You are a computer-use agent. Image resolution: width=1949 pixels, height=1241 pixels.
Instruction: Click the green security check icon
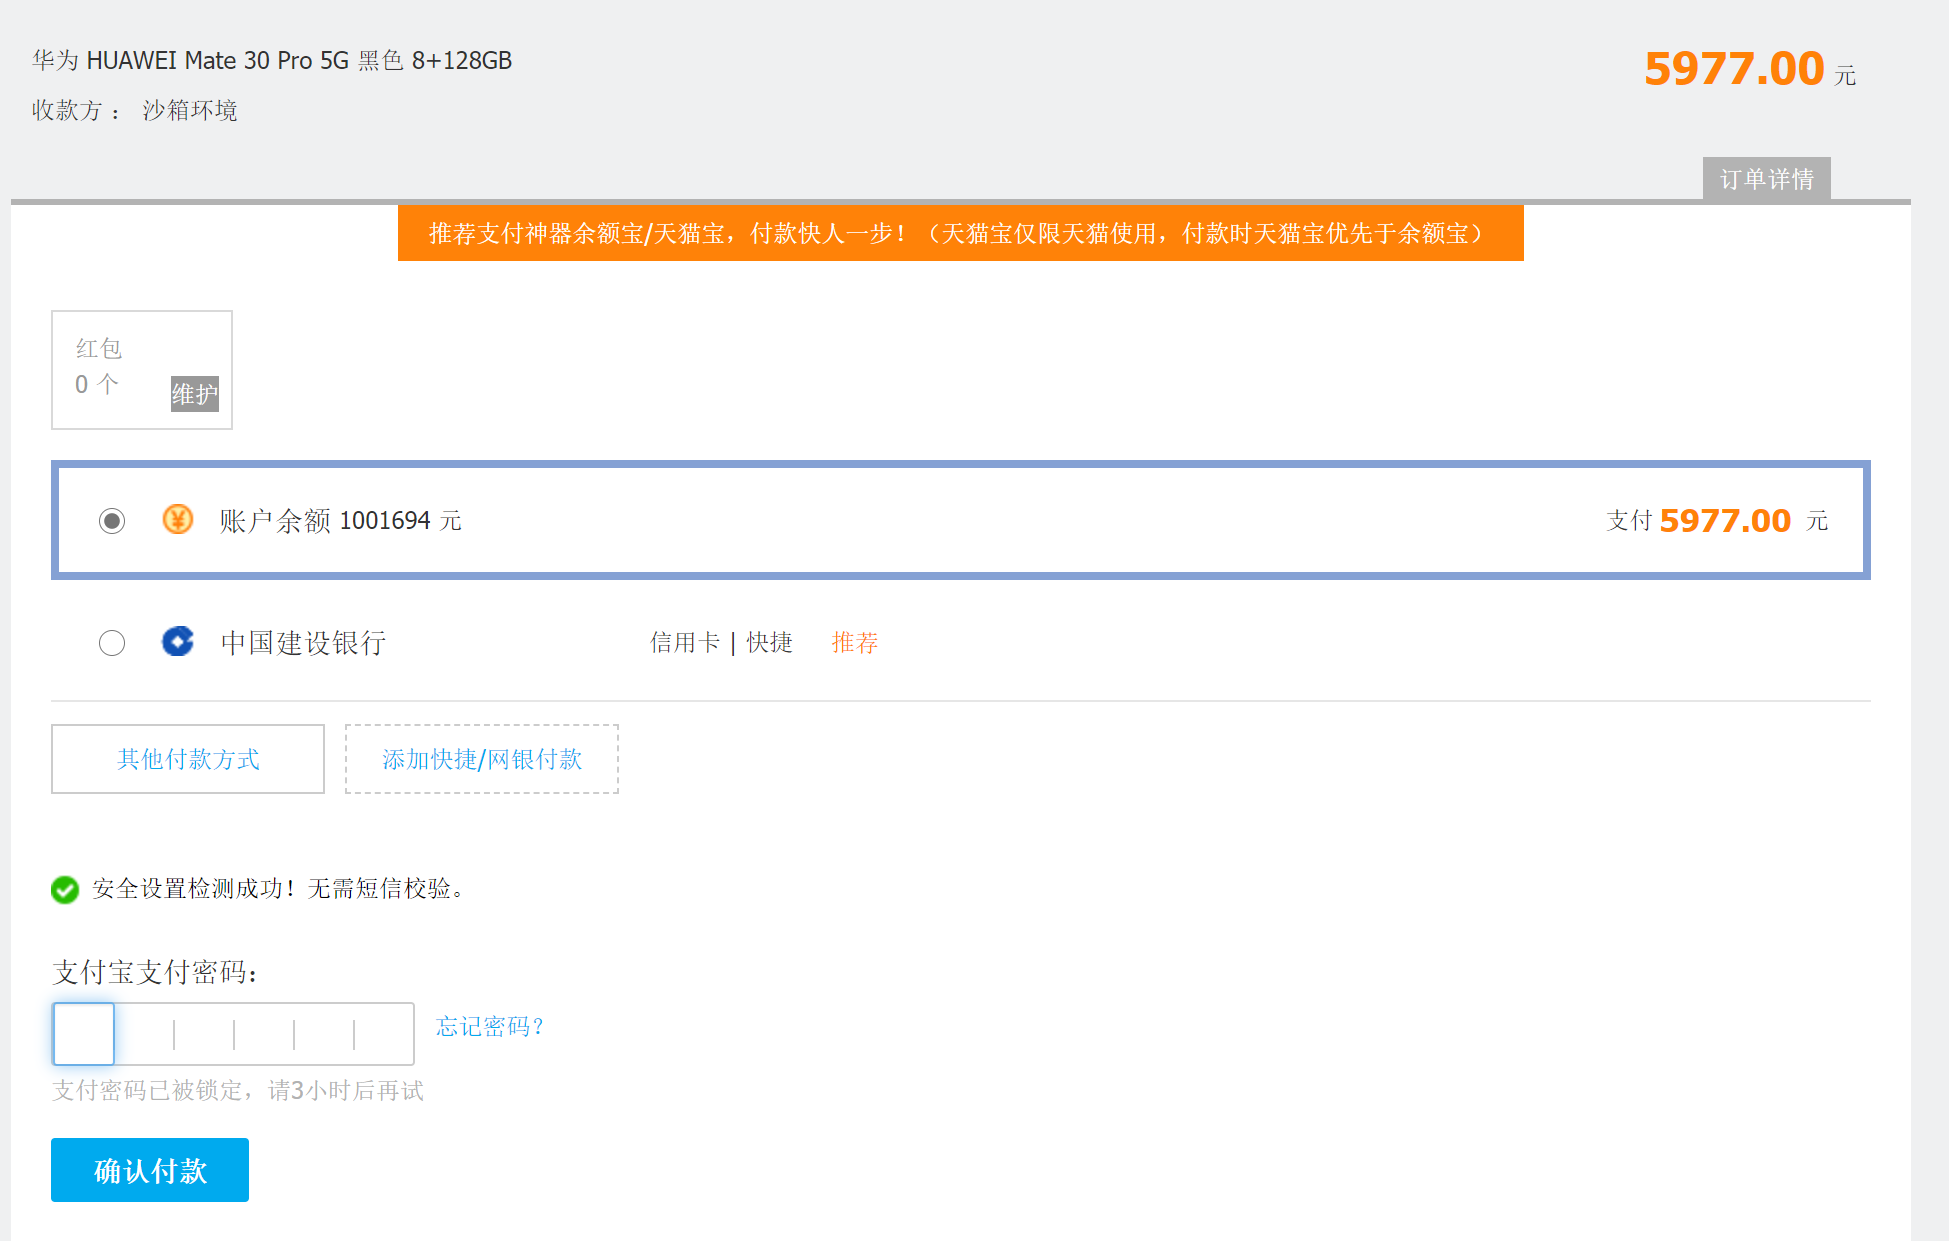(65, 889)
